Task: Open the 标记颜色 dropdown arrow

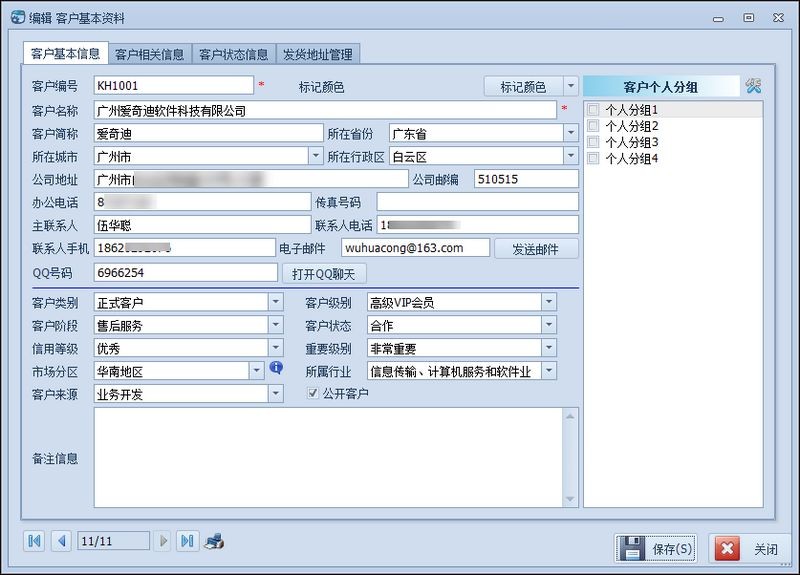Action: click(x=571, y=86)
